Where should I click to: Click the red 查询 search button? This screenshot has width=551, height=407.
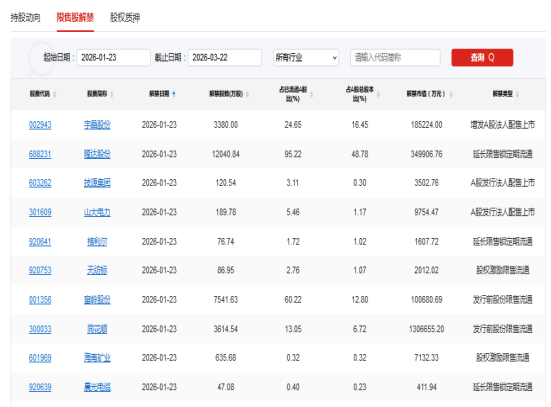482,58
